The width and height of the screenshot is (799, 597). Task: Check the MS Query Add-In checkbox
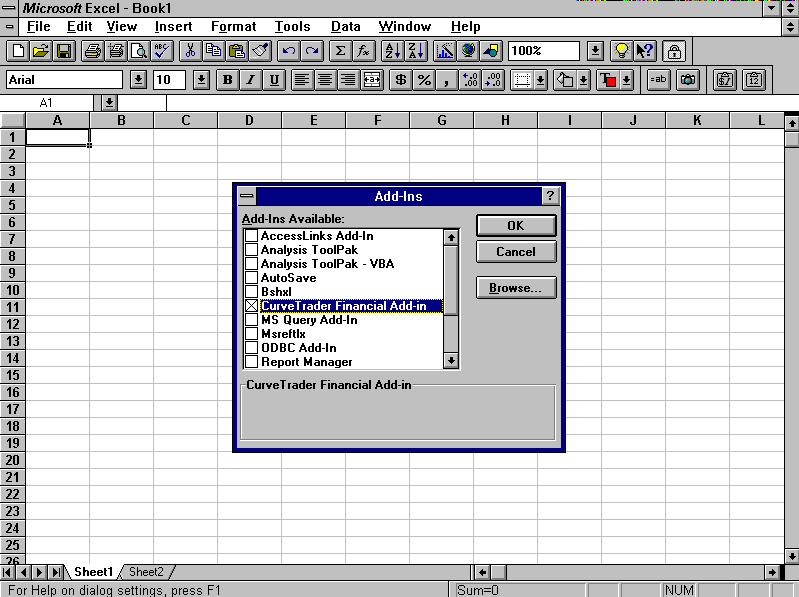251,320
